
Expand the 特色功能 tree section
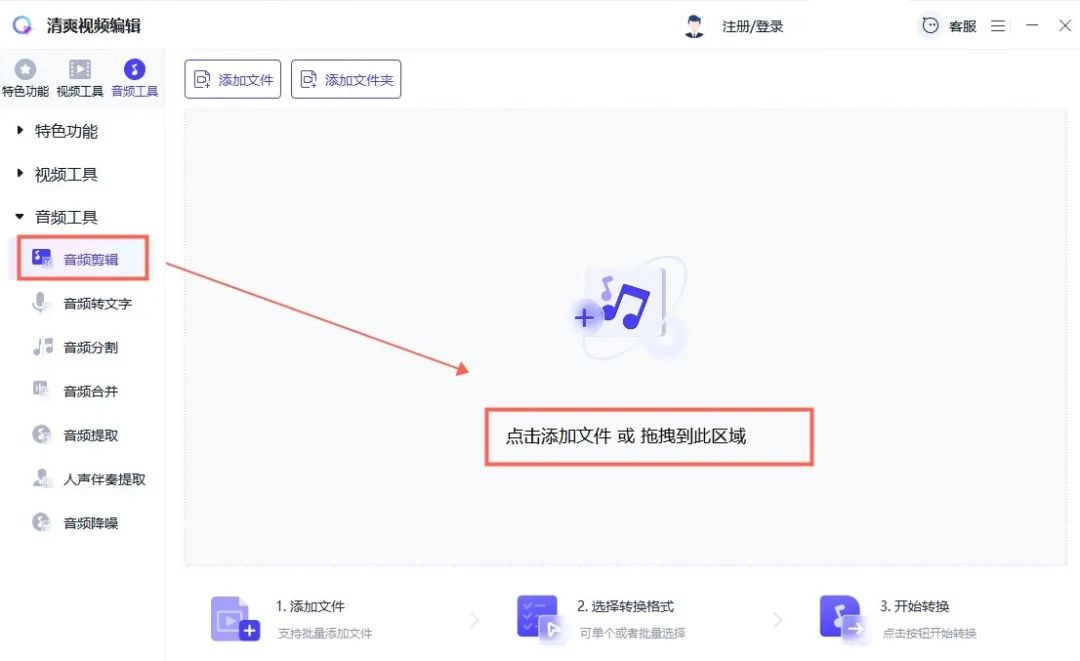20,131
